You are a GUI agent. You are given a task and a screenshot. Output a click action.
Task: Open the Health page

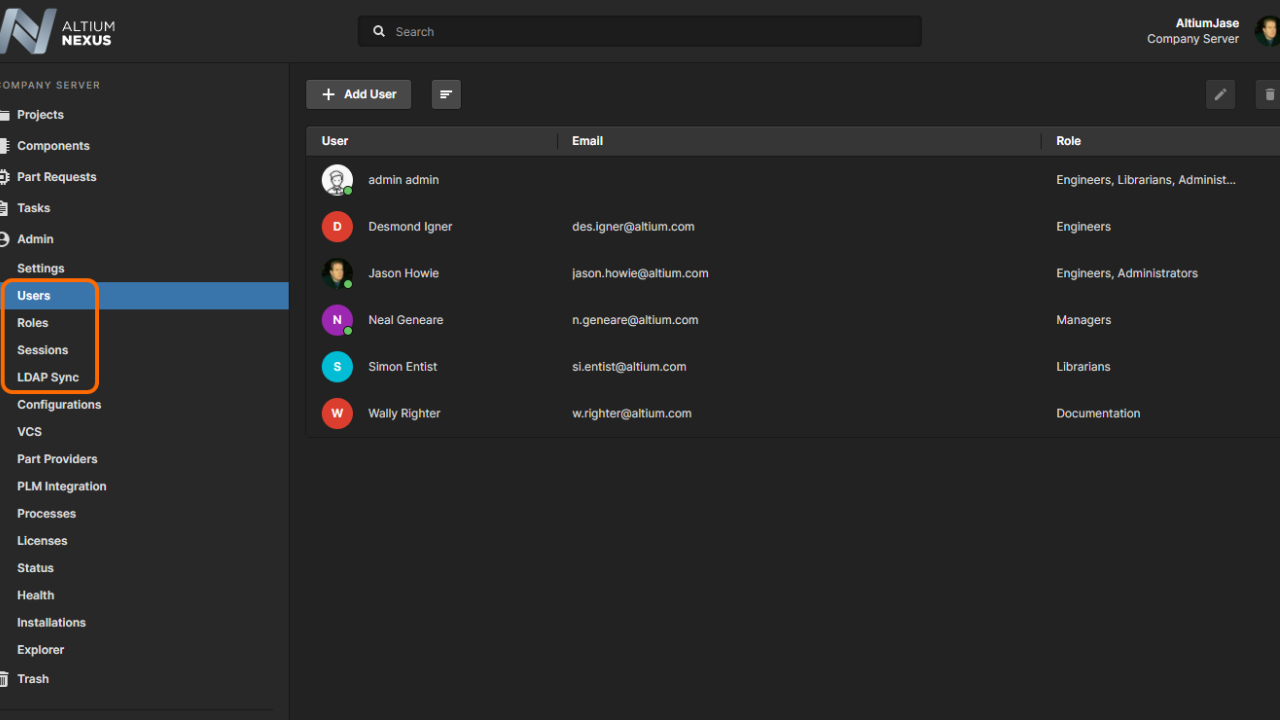point(35,595)
